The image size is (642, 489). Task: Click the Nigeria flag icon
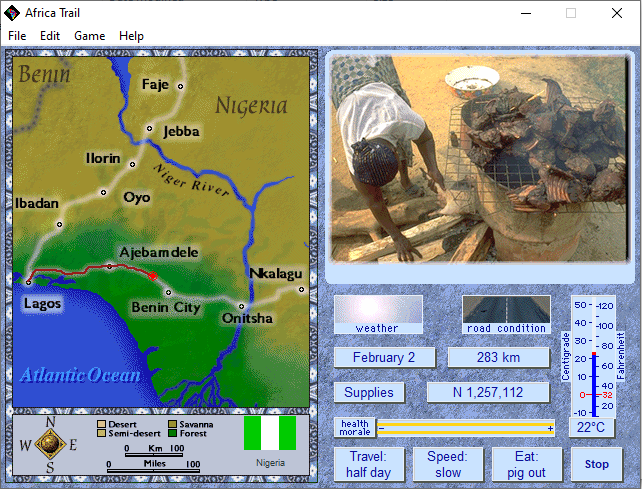point(270,434)
